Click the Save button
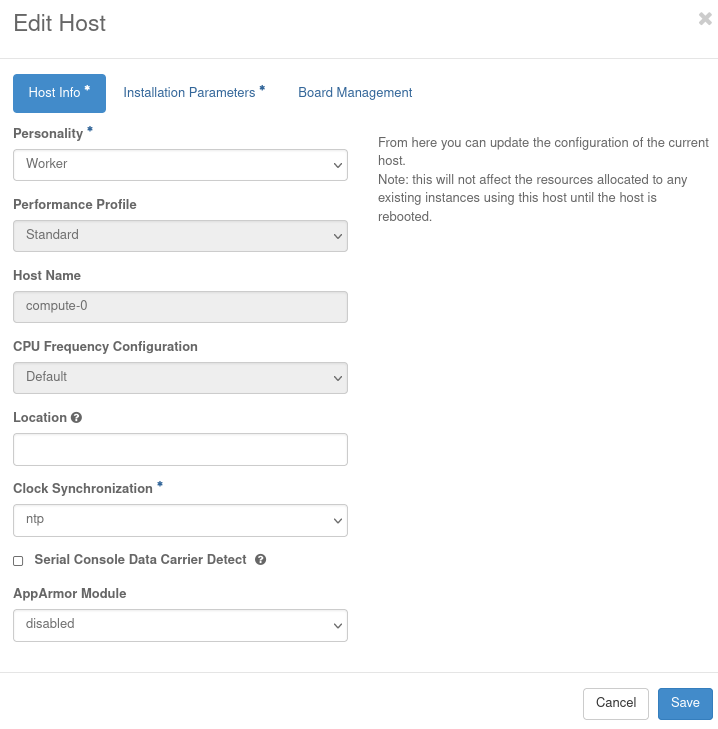718x729 pixels. point(685,703)
